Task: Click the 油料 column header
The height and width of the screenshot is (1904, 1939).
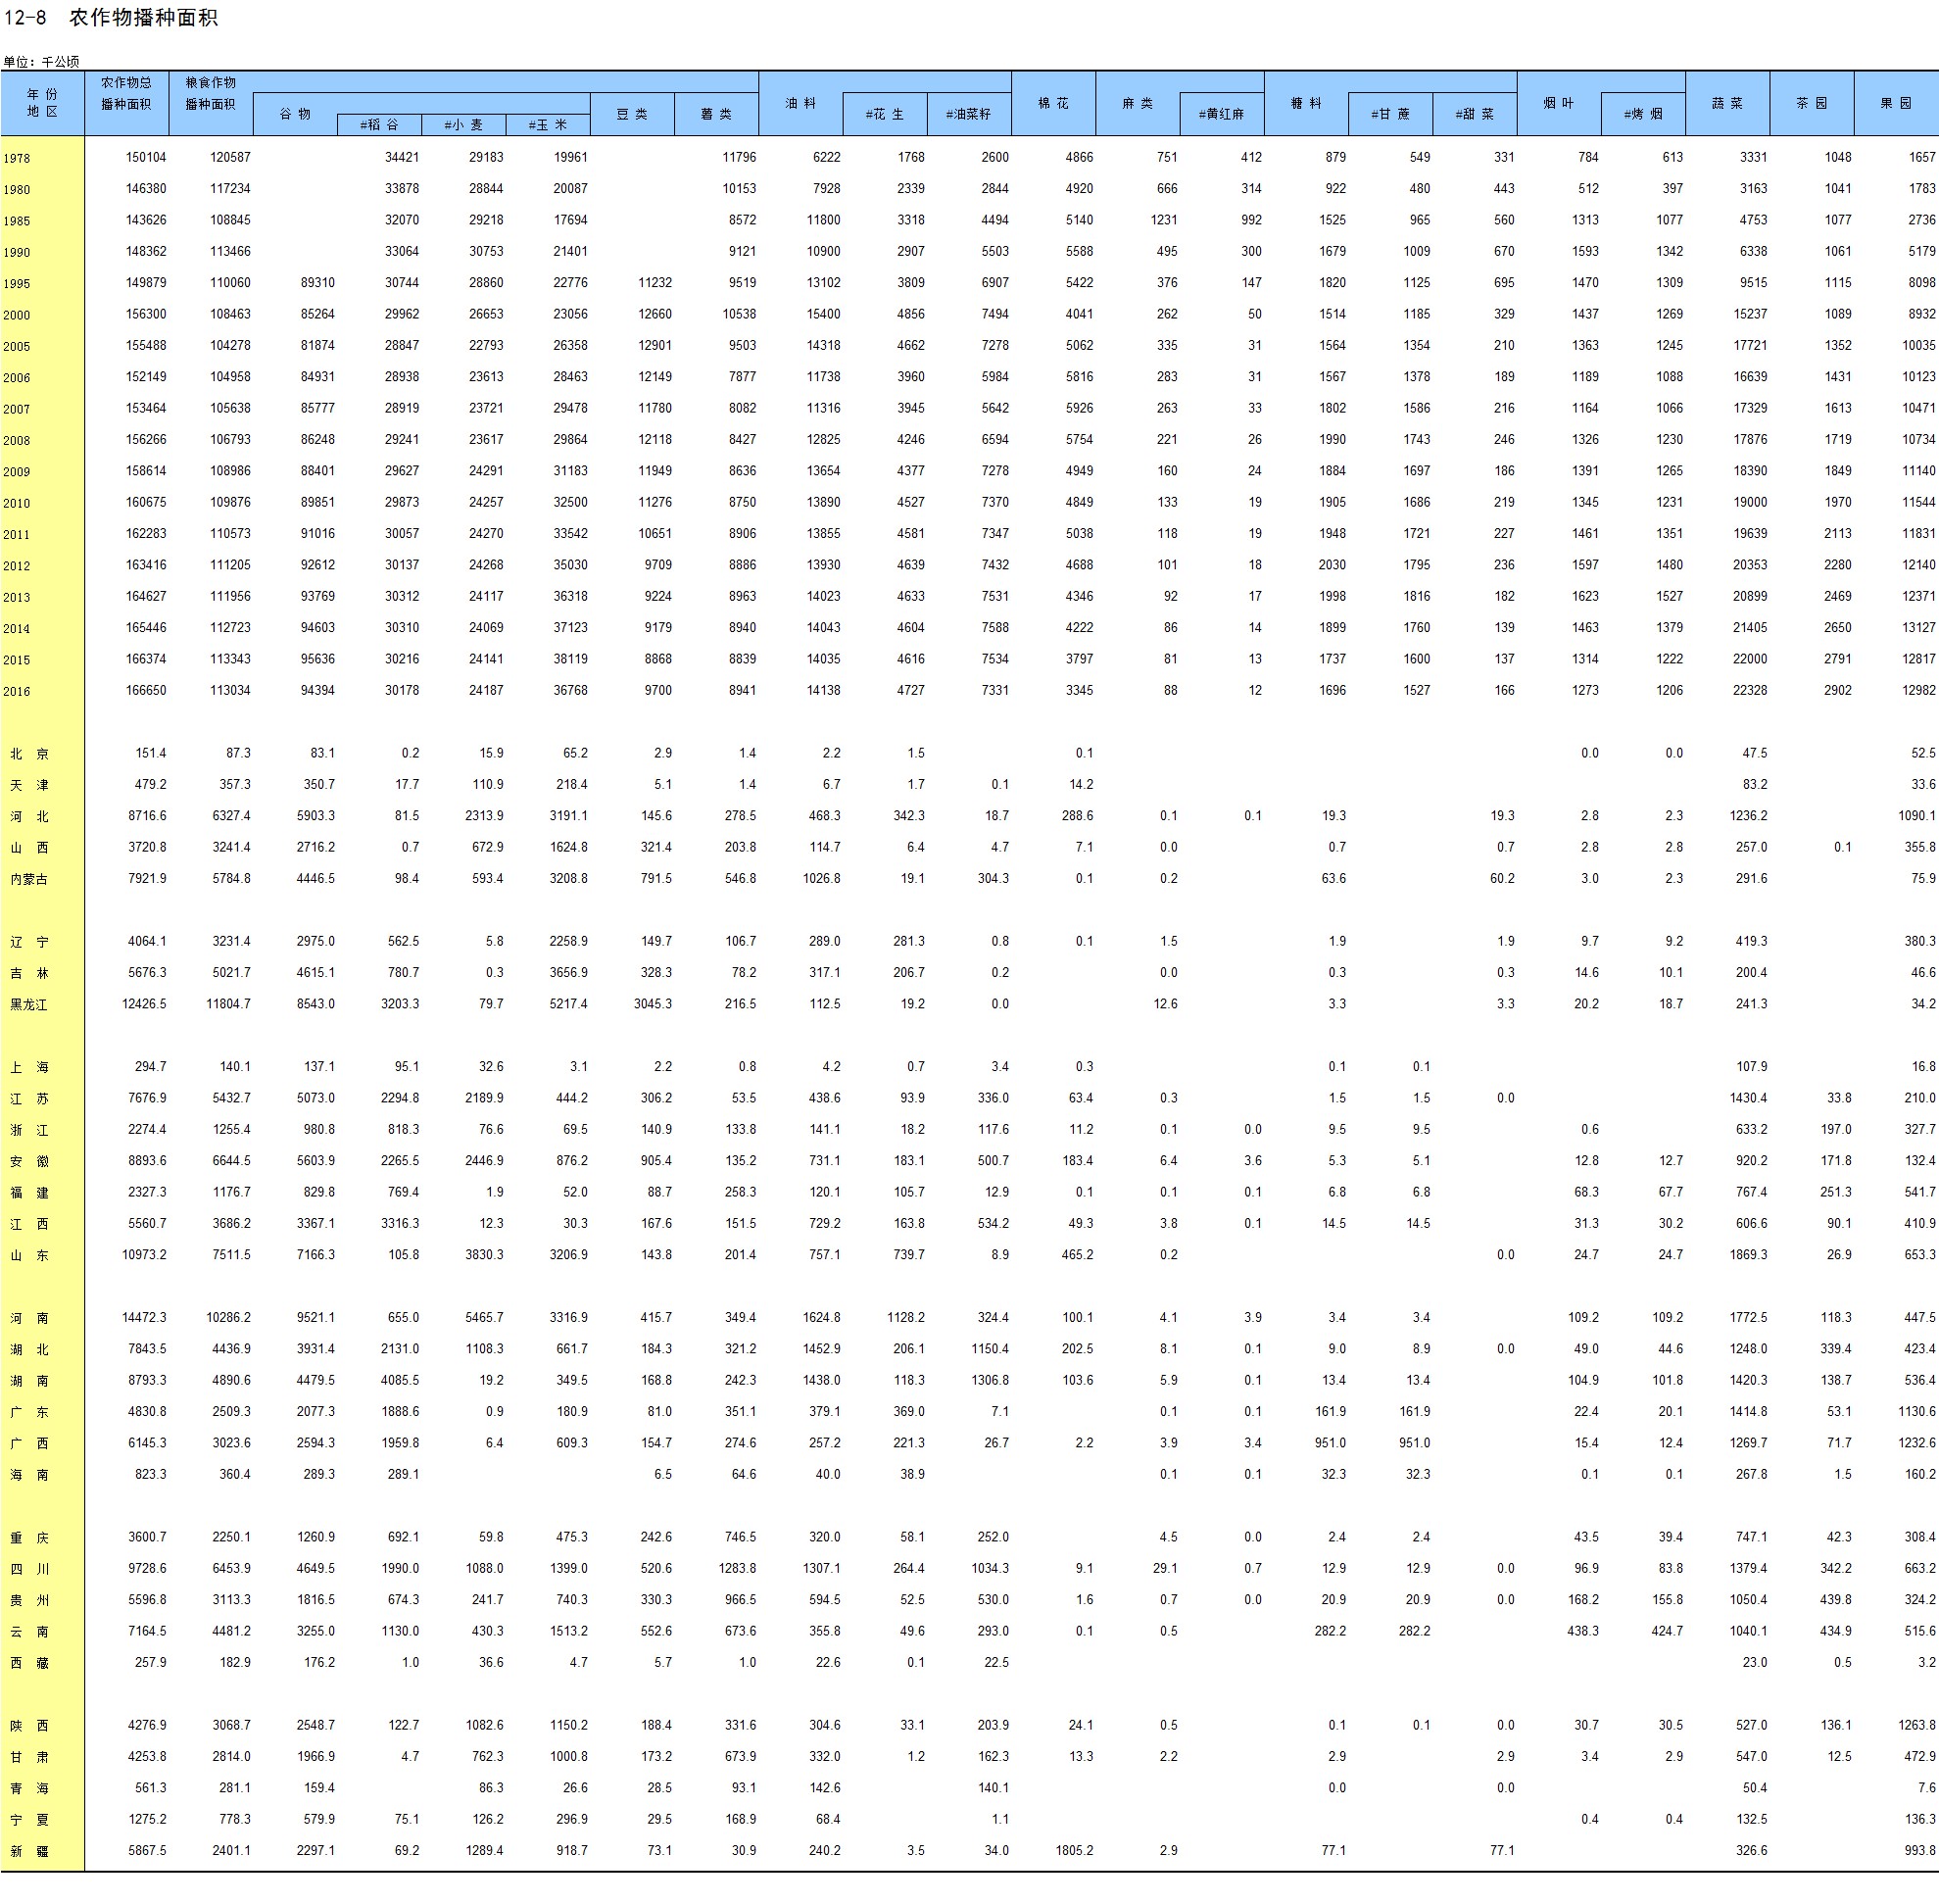Action: pyautogui.click(x=800, y=103)
